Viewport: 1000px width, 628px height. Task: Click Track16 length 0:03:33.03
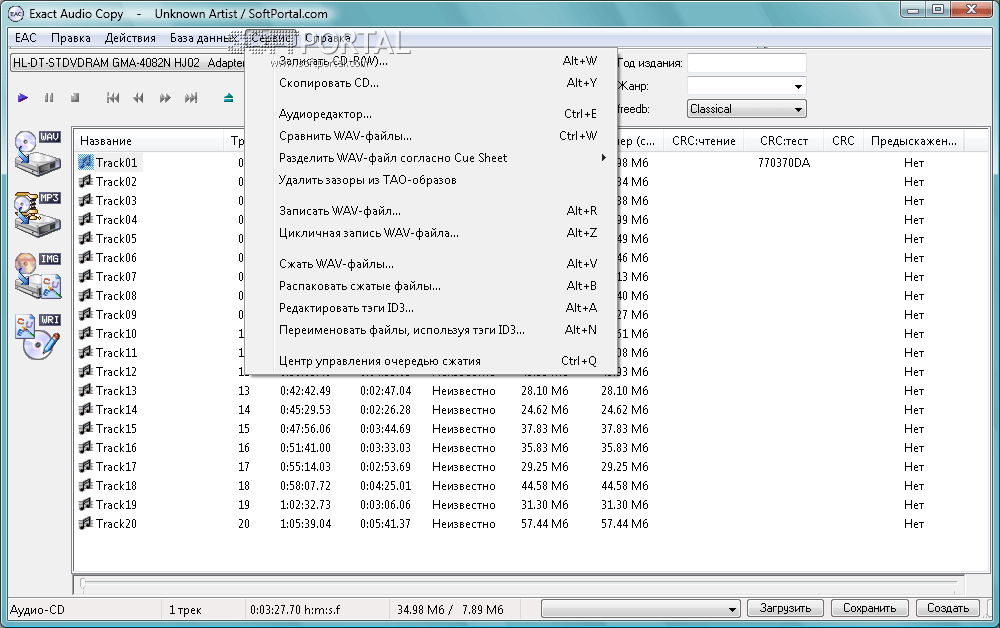pyautogui.click(x=385, y=448)
